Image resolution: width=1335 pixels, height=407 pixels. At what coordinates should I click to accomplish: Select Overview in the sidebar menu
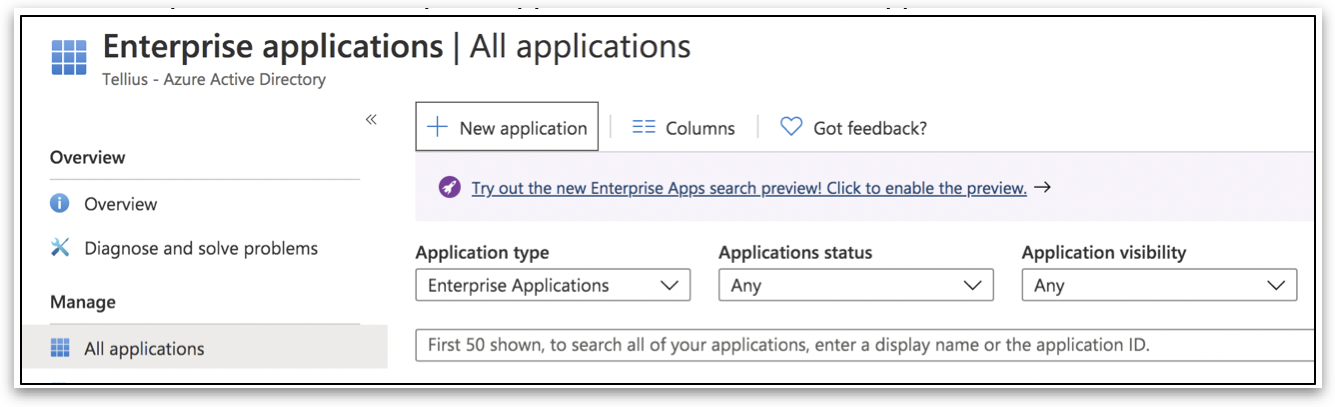click(120, 204)
